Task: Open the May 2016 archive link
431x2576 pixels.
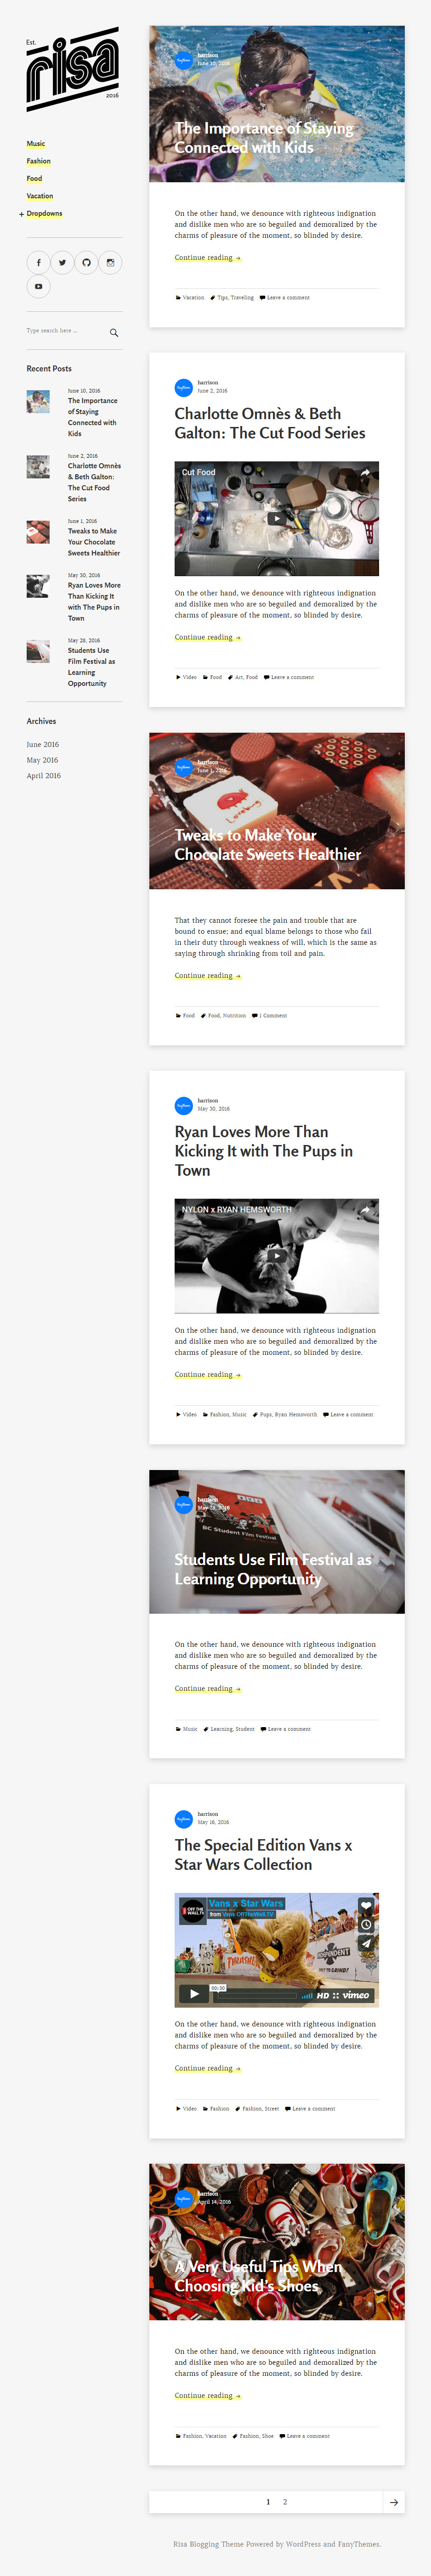Action: pos(42,760)
